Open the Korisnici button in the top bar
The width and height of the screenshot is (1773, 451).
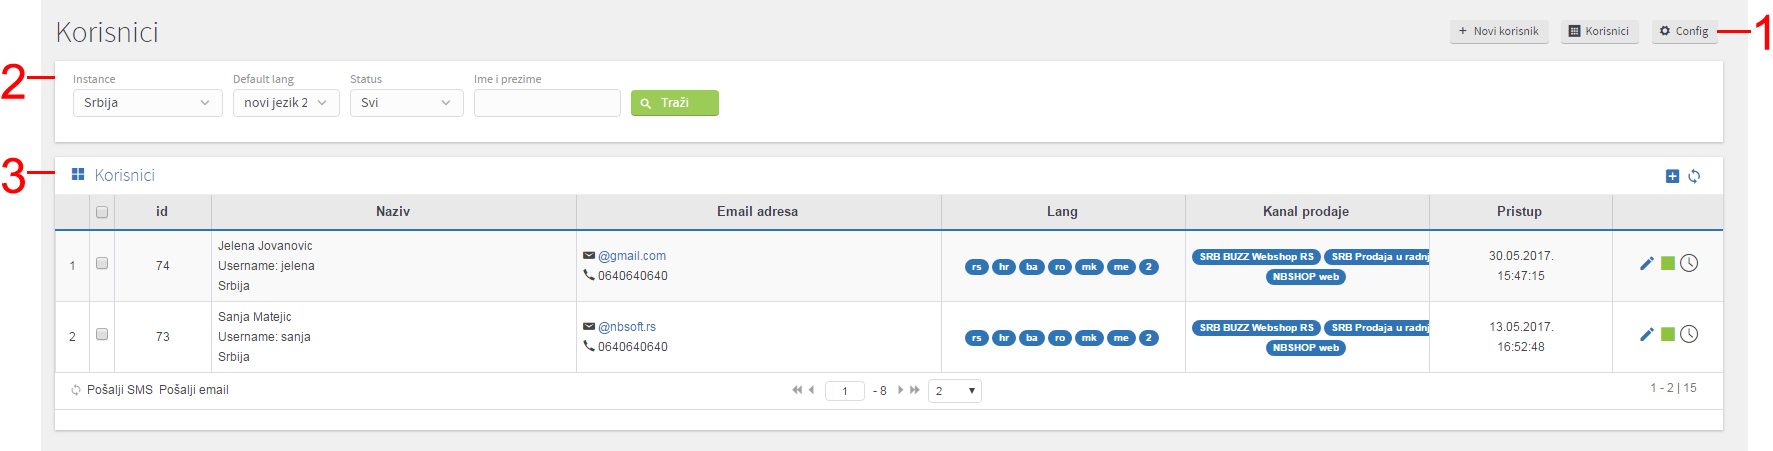click(1599, 31)
